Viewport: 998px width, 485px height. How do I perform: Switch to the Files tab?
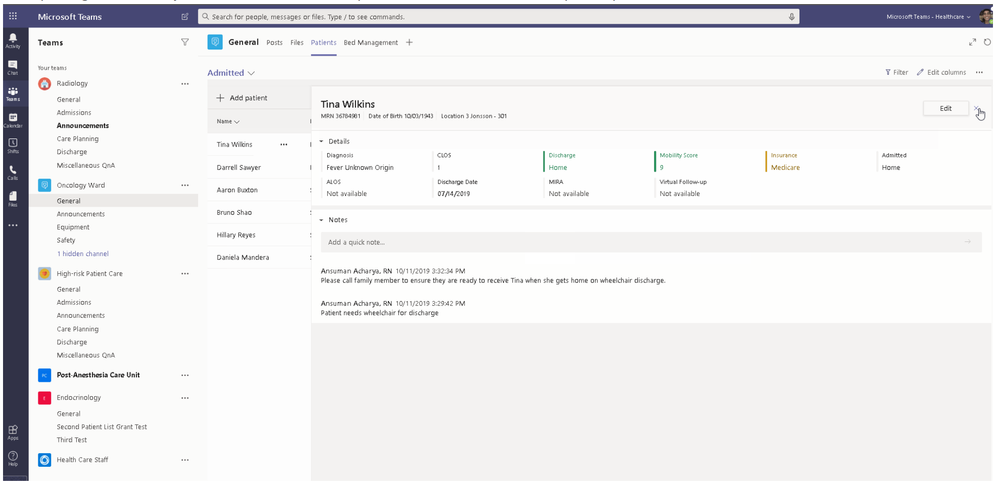point(297,43)
